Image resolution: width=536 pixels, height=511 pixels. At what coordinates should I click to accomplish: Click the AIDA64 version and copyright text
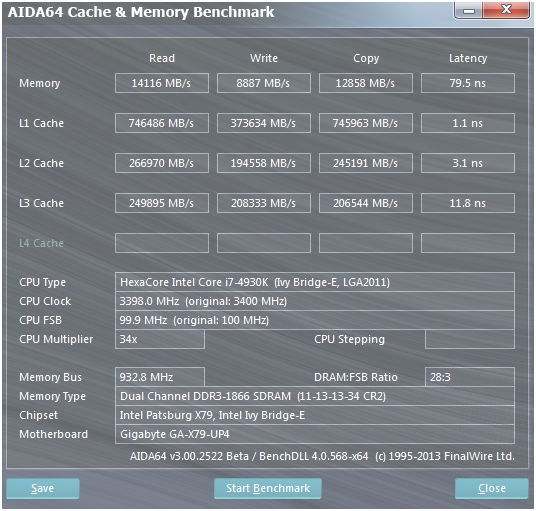(322, 456)
